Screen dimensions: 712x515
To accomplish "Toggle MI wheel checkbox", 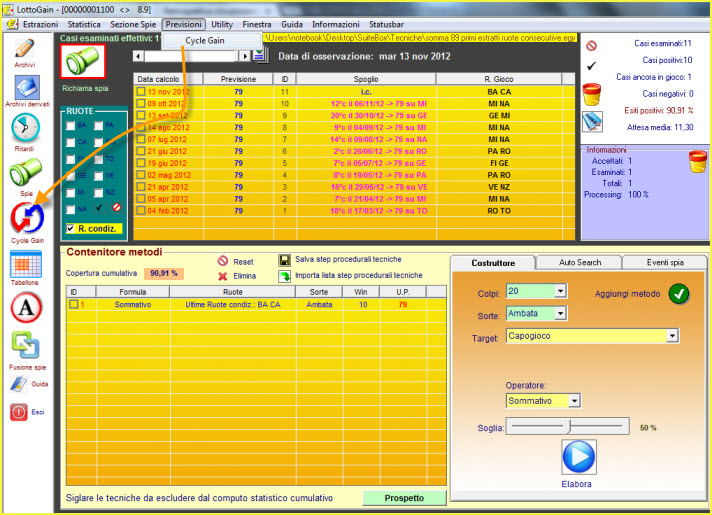I will [x=70, y=193].
